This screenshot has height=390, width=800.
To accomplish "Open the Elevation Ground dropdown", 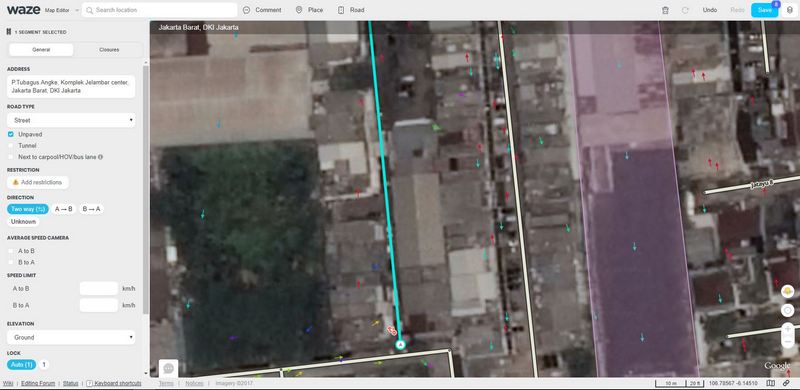I will click(x=71, y=337).
